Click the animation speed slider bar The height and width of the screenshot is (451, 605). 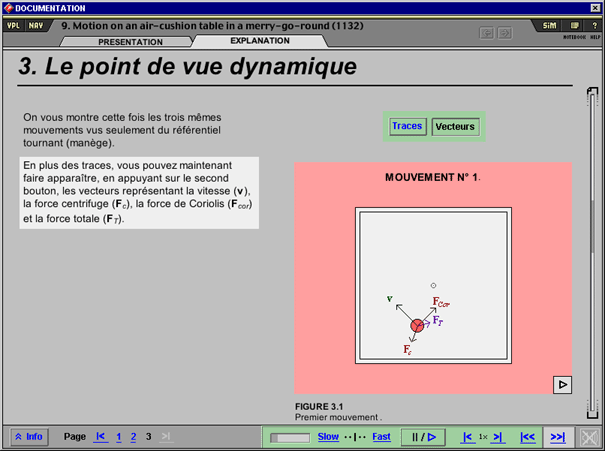point(291,437)
